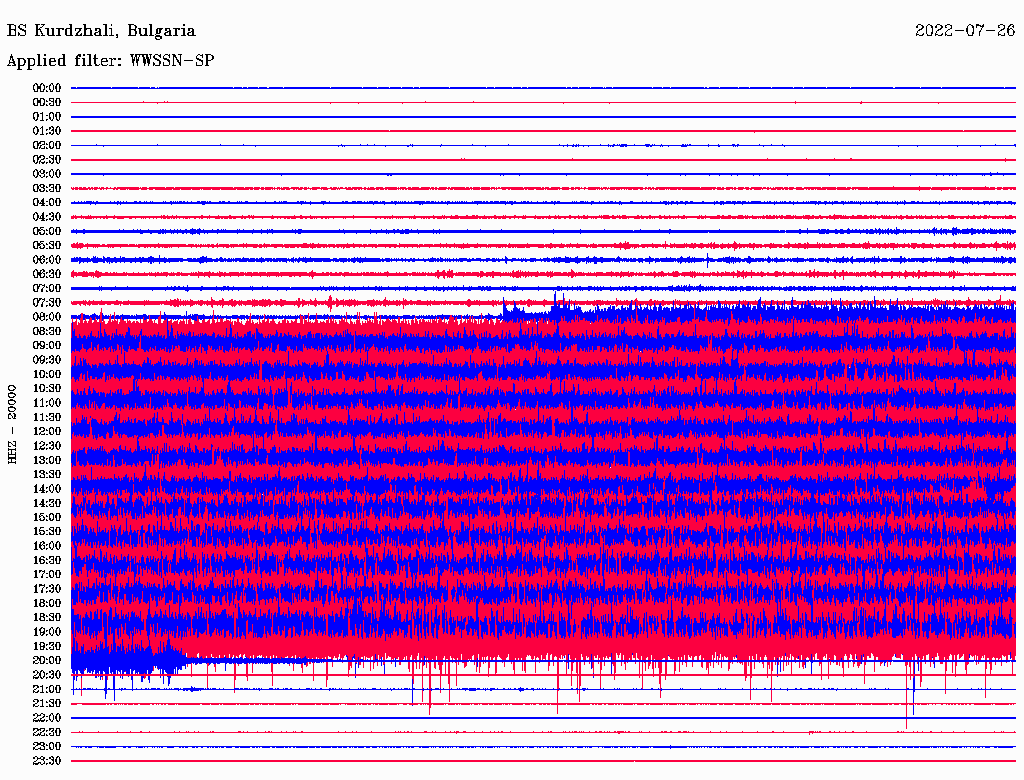Screen dimensions: 1024x780
Task: Select the 03:30 time label
Action: (47, 189)
